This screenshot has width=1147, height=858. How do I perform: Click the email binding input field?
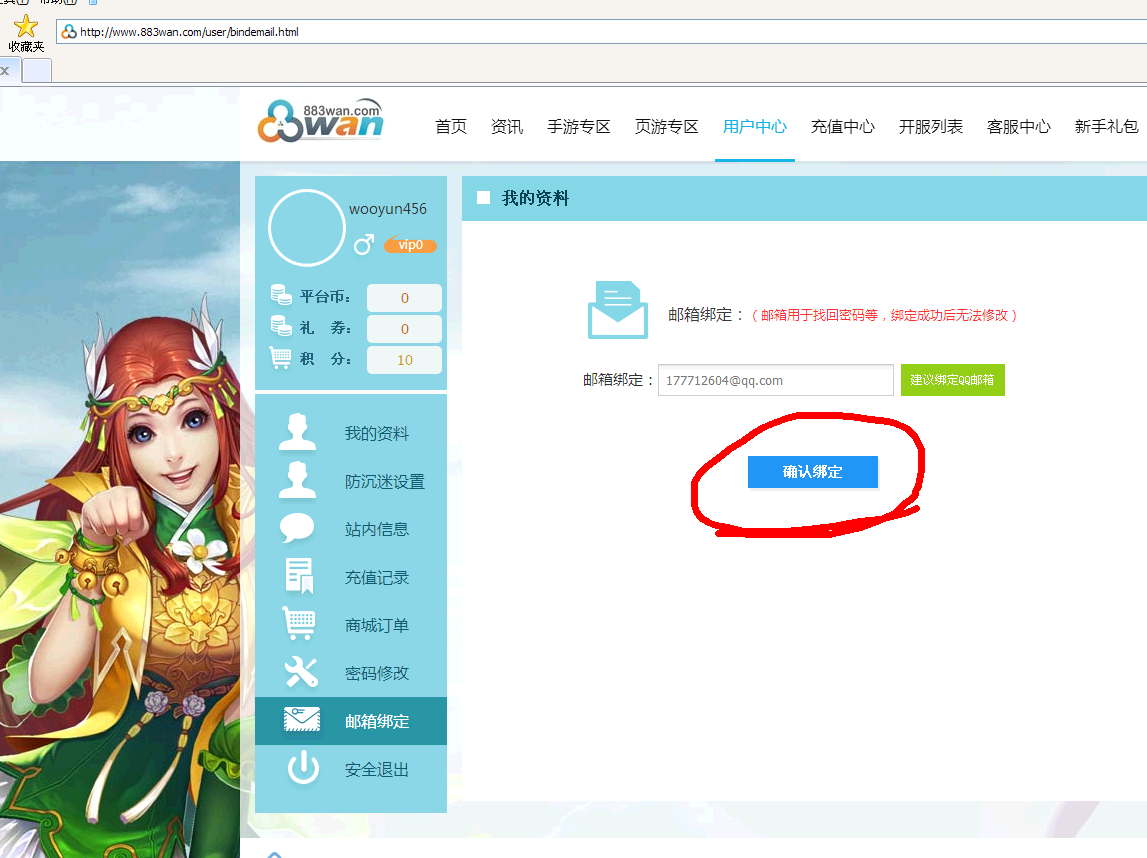click(x=775, y=380)
